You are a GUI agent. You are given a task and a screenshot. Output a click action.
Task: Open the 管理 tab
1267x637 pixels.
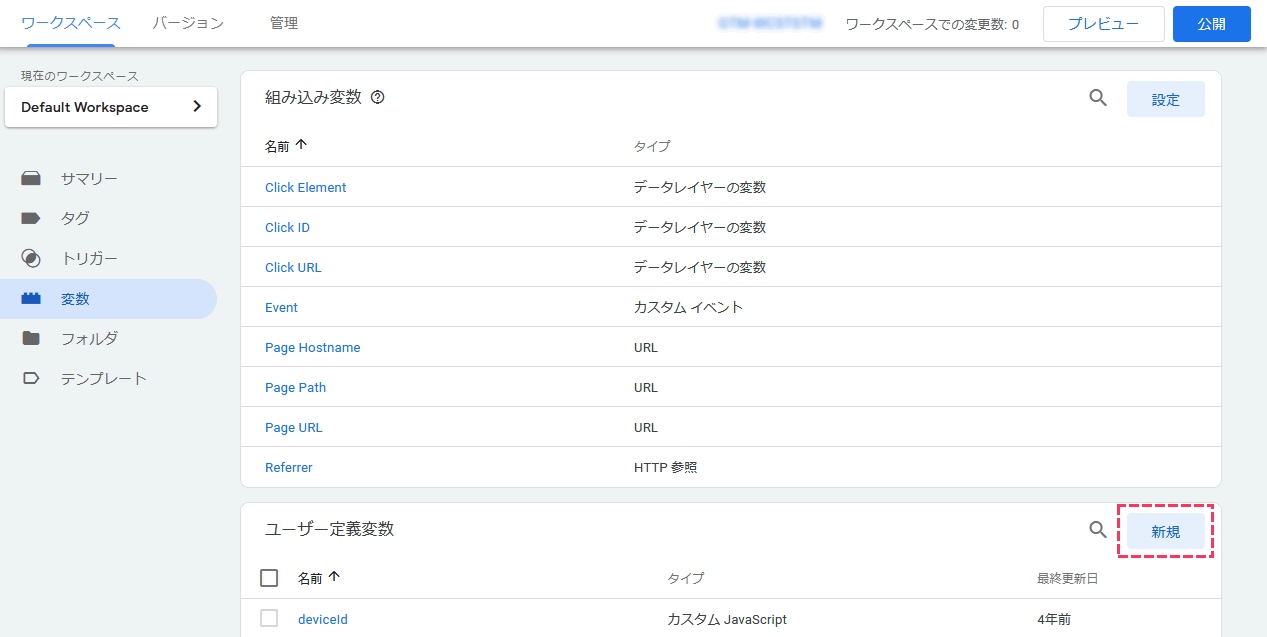coord(285,23)
